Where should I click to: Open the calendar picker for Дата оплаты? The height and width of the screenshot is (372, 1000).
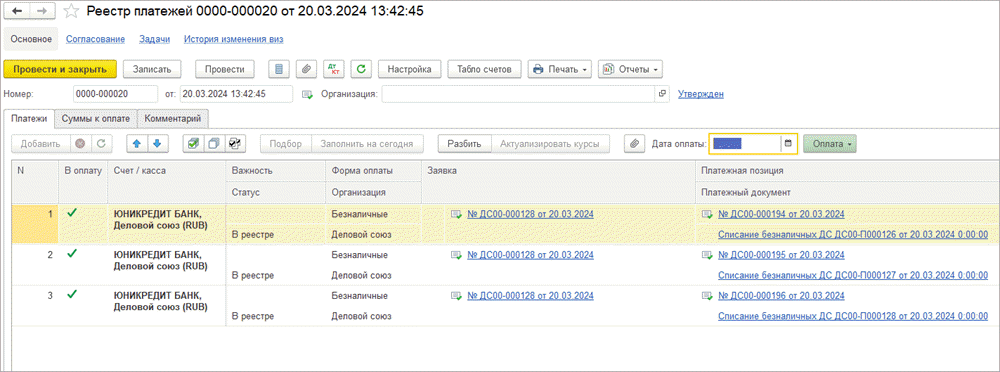(788, 144)
